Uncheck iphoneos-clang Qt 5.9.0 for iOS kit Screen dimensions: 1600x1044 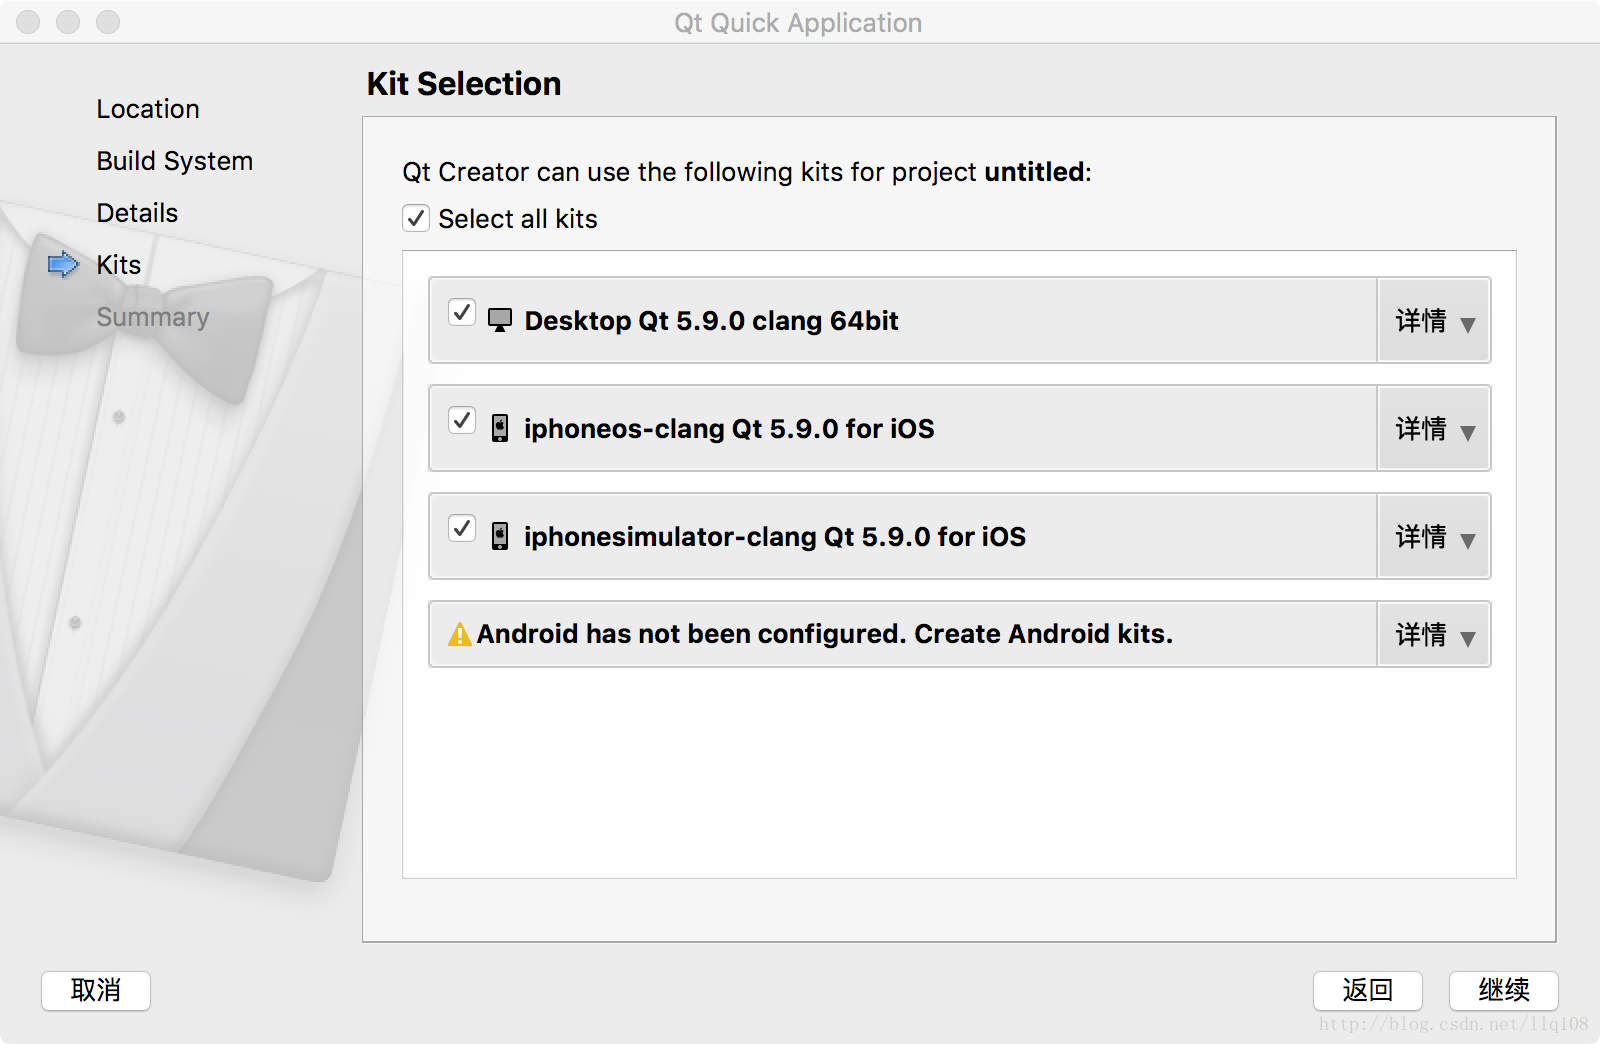click(x=462, y=420)
